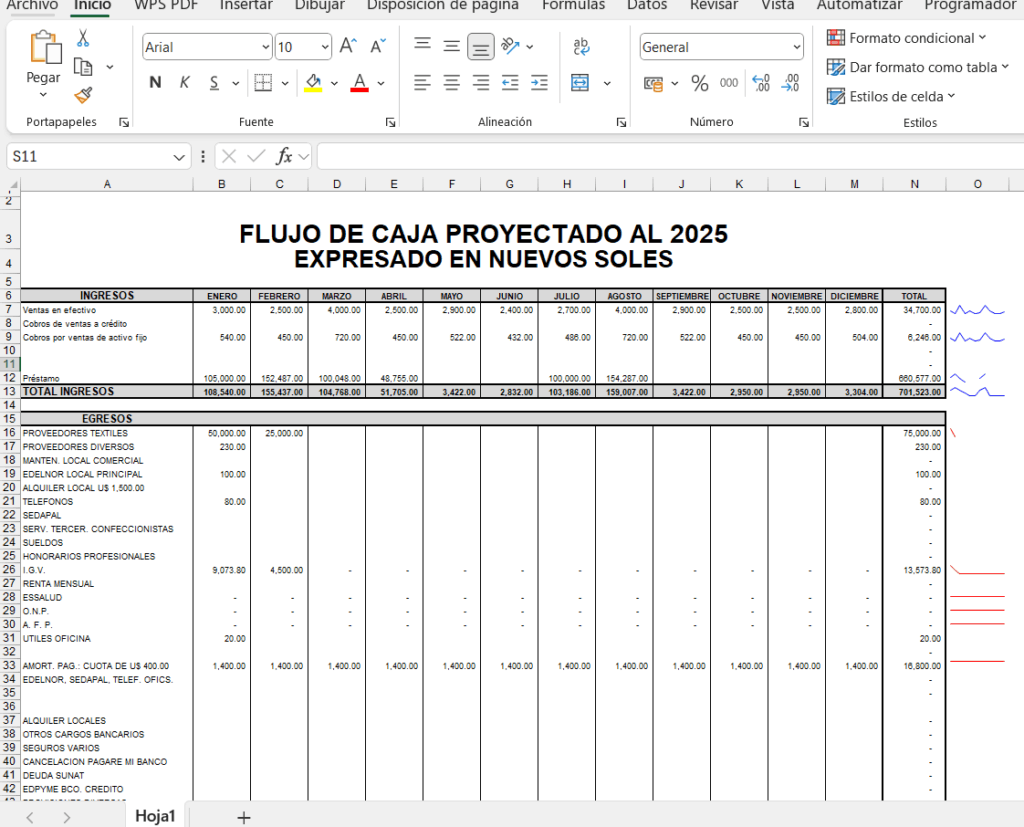The image size is (1024, 827).
Task: Click the borders icon
Action: pyautogui.click(x=263, y=83)
